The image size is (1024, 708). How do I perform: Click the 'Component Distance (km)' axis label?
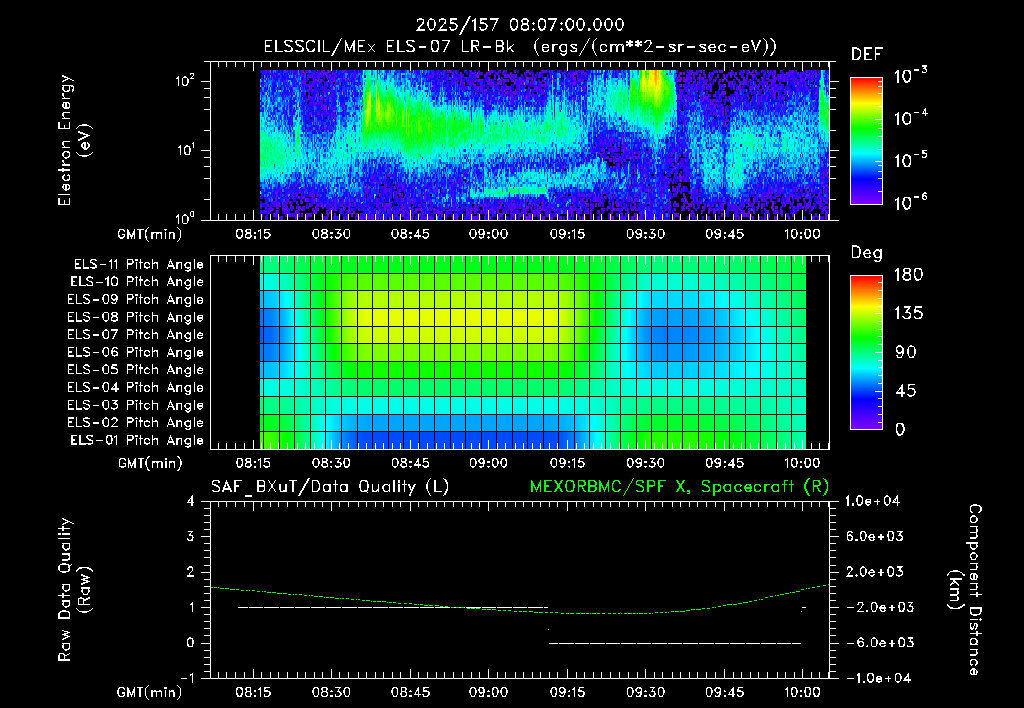coord(966,590)
